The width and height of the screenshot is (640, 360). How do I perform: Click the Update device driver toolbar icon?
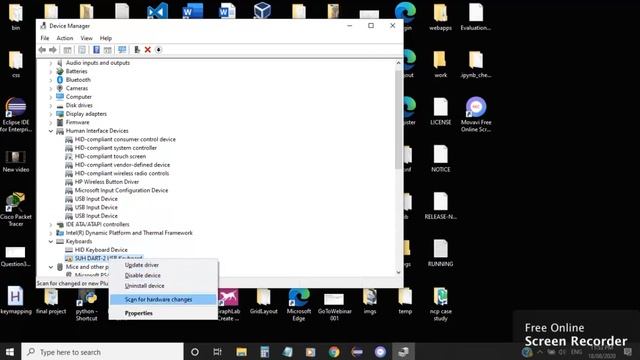click(x=137, y=50)
